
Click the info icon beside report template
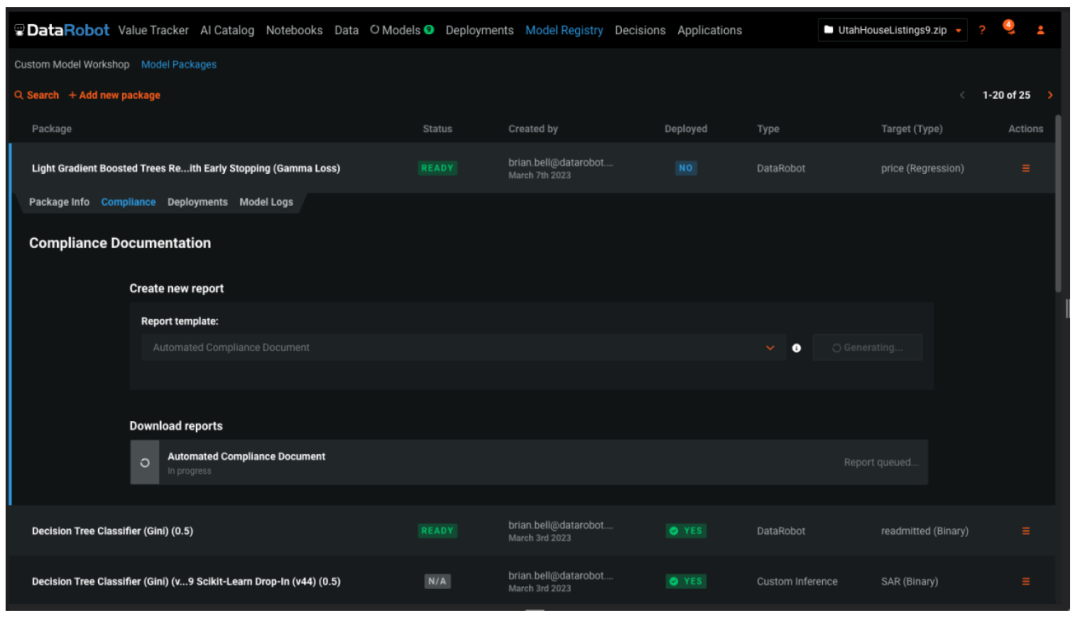(x=797, y=348)
